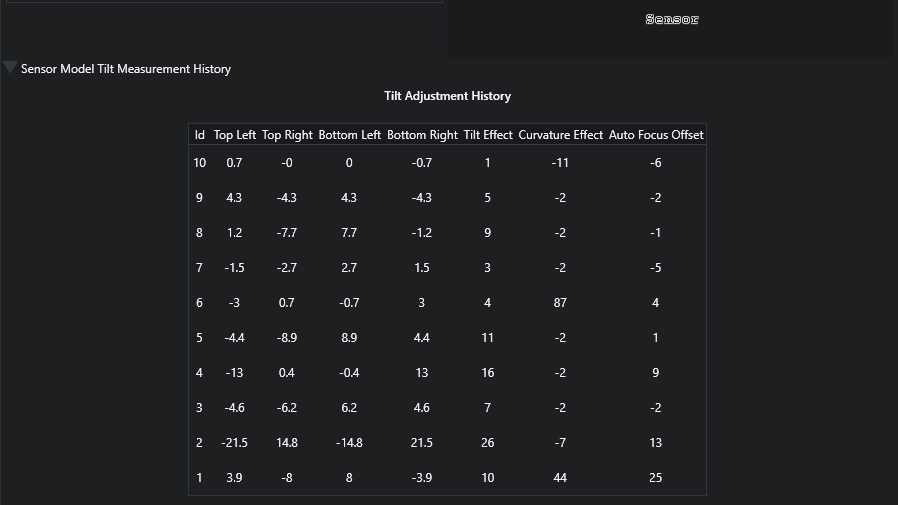The width and height of the screenshot is (898, 505).
Task: Click the Sensor Model Tilt Measurement History label
Action: (x=126, y=69)
